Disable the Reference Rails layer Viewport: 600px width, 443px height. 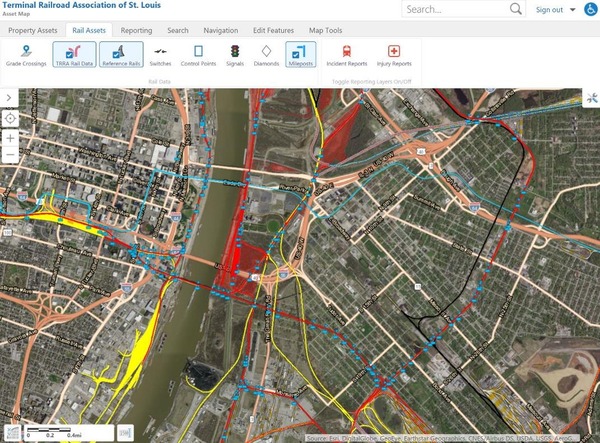[x=120, y=55]
